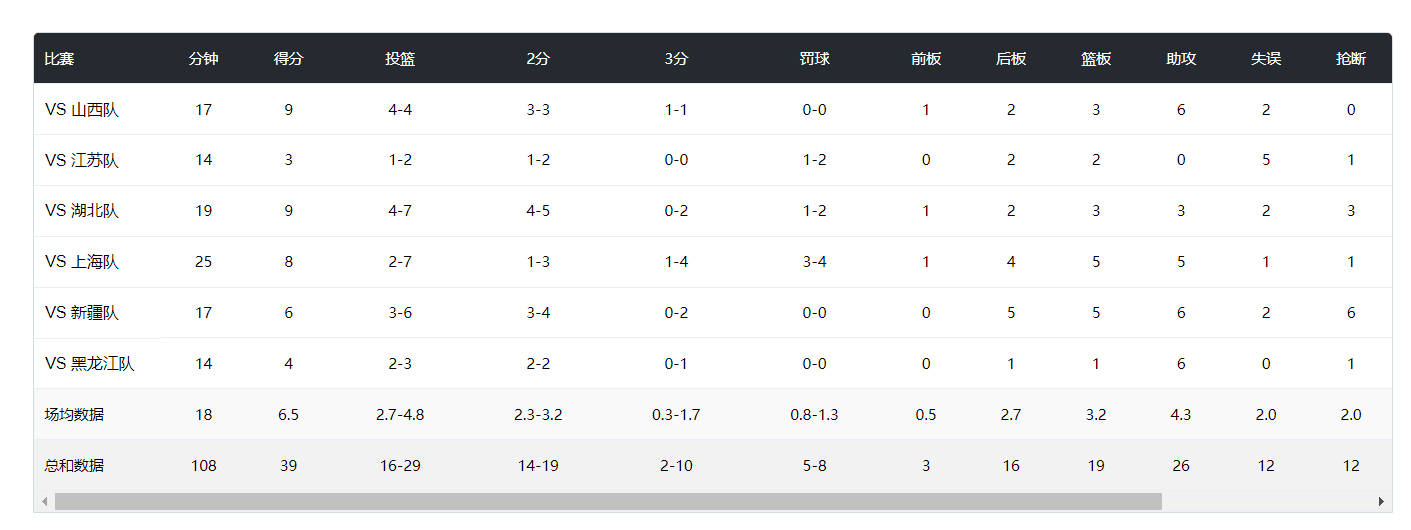Viewport: 1411px width, 530px height.
Task: Click the horizontal scrollbar thumb
Action: coord(608,501)
